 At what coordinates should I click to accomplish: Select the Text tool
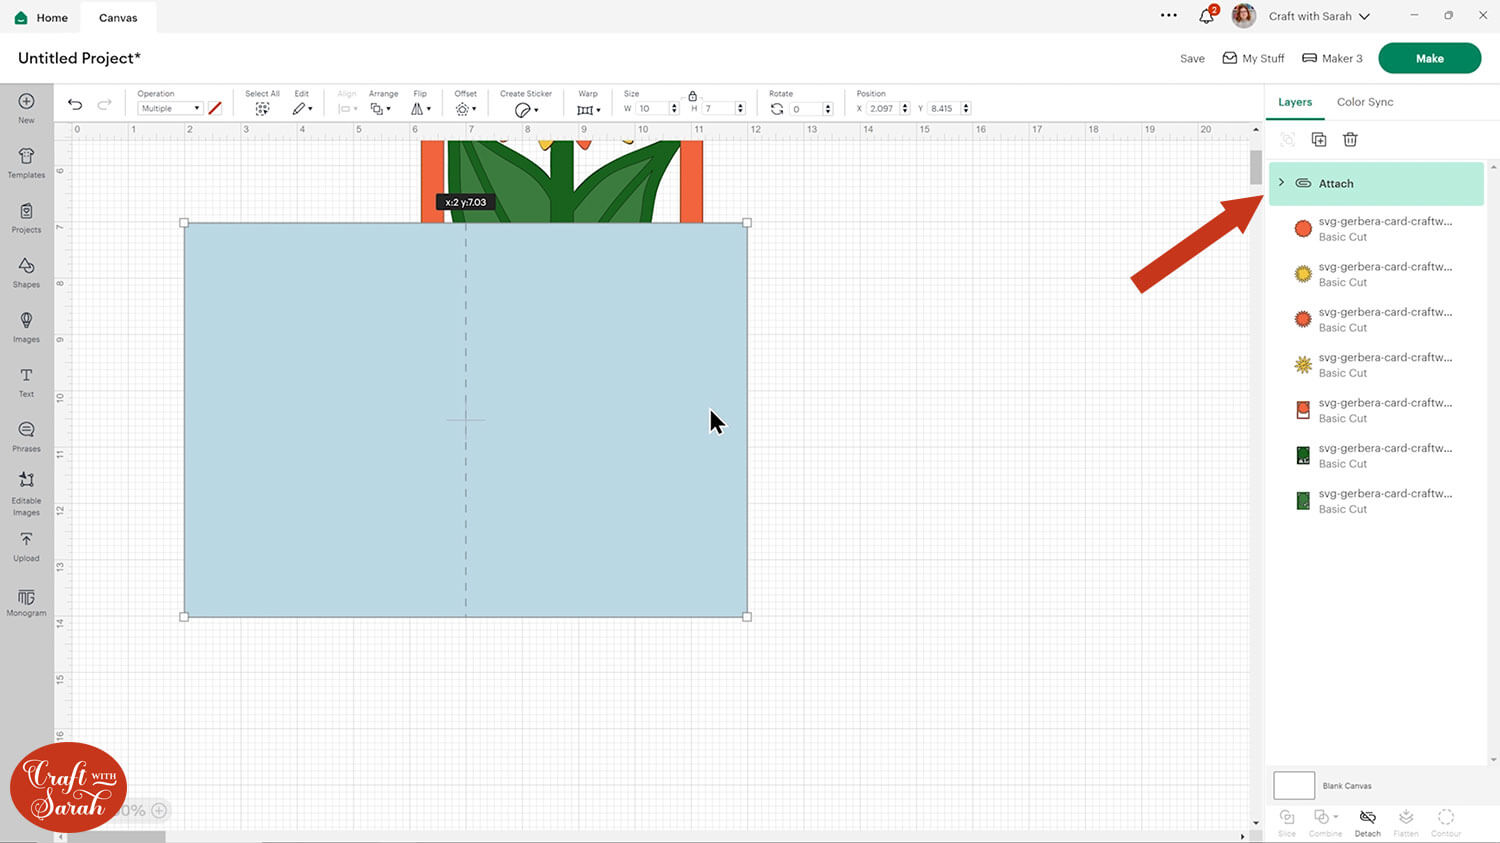pos(26,381)
